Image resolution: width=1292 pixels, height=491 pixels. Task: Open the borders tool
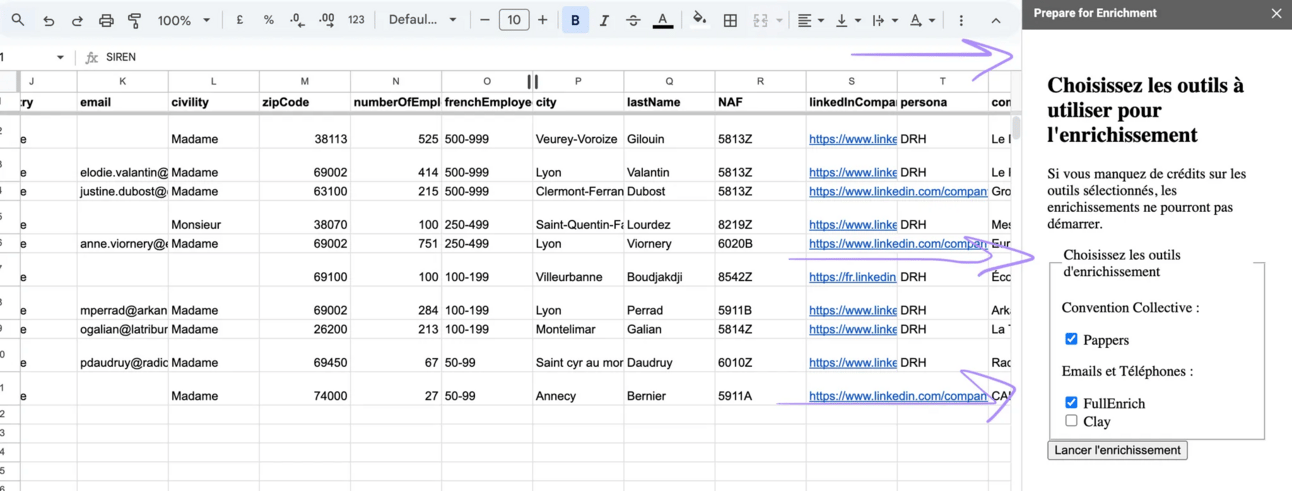point(730,20)
